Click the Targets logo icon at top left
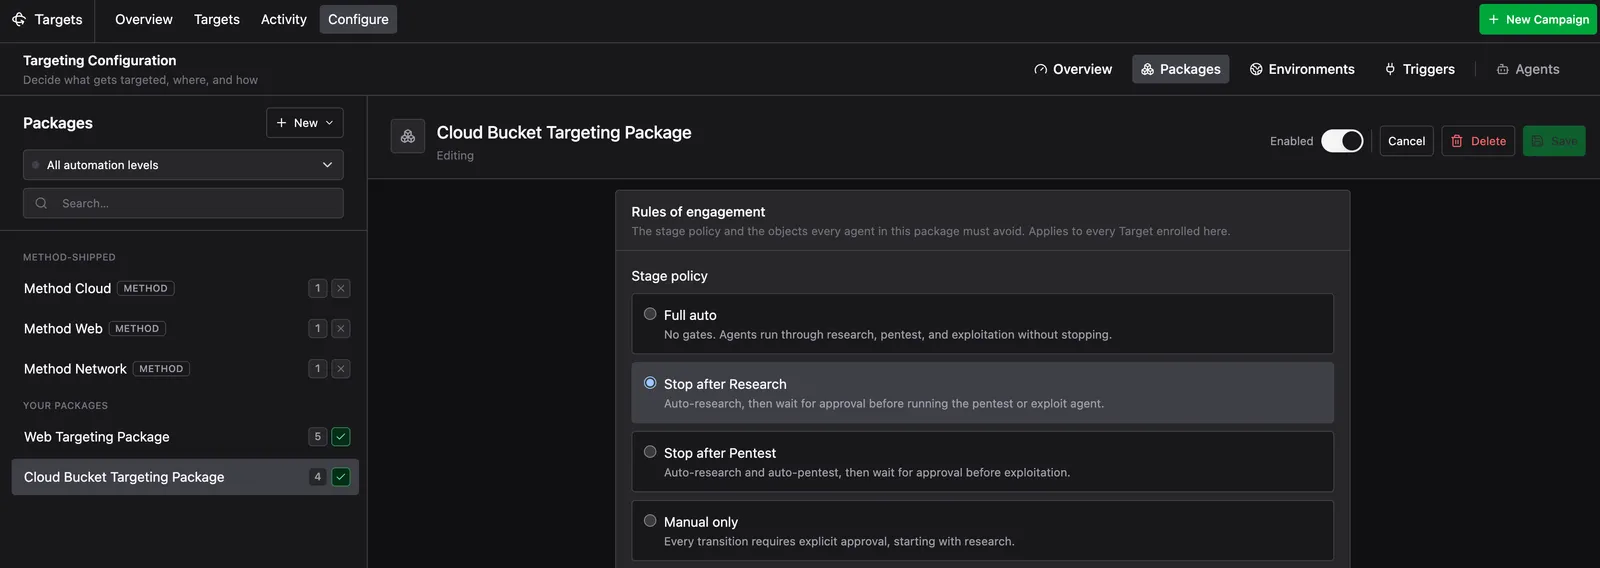This screenshot has height=568, width=1600. (x=19, y=19)
